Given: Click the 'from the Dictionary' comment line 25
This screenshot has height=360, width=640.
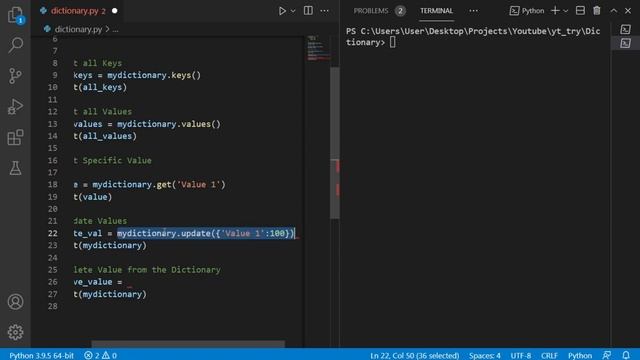Looking at the screenshot, I should click(174, 270).
